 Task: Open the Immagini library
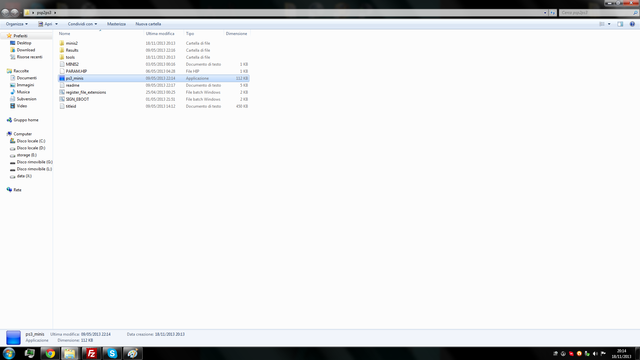[25, 85]
